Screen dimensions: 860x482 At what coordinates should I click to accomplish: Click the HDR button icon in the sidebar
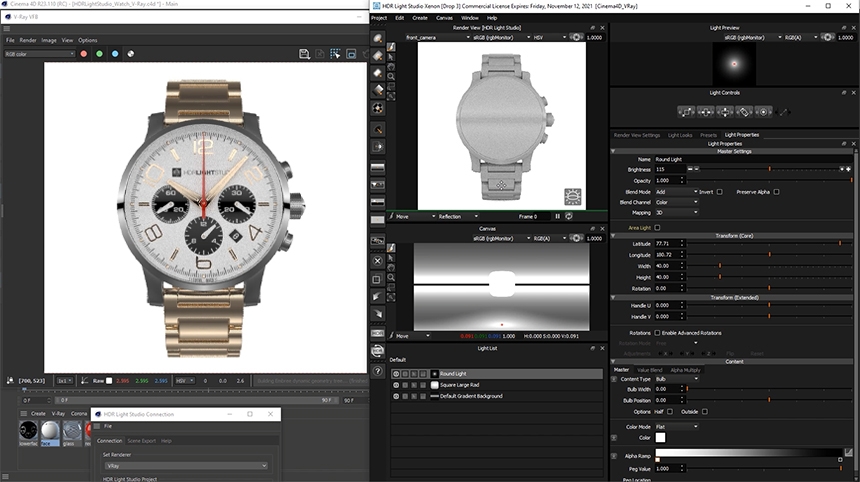pos(377,333)
